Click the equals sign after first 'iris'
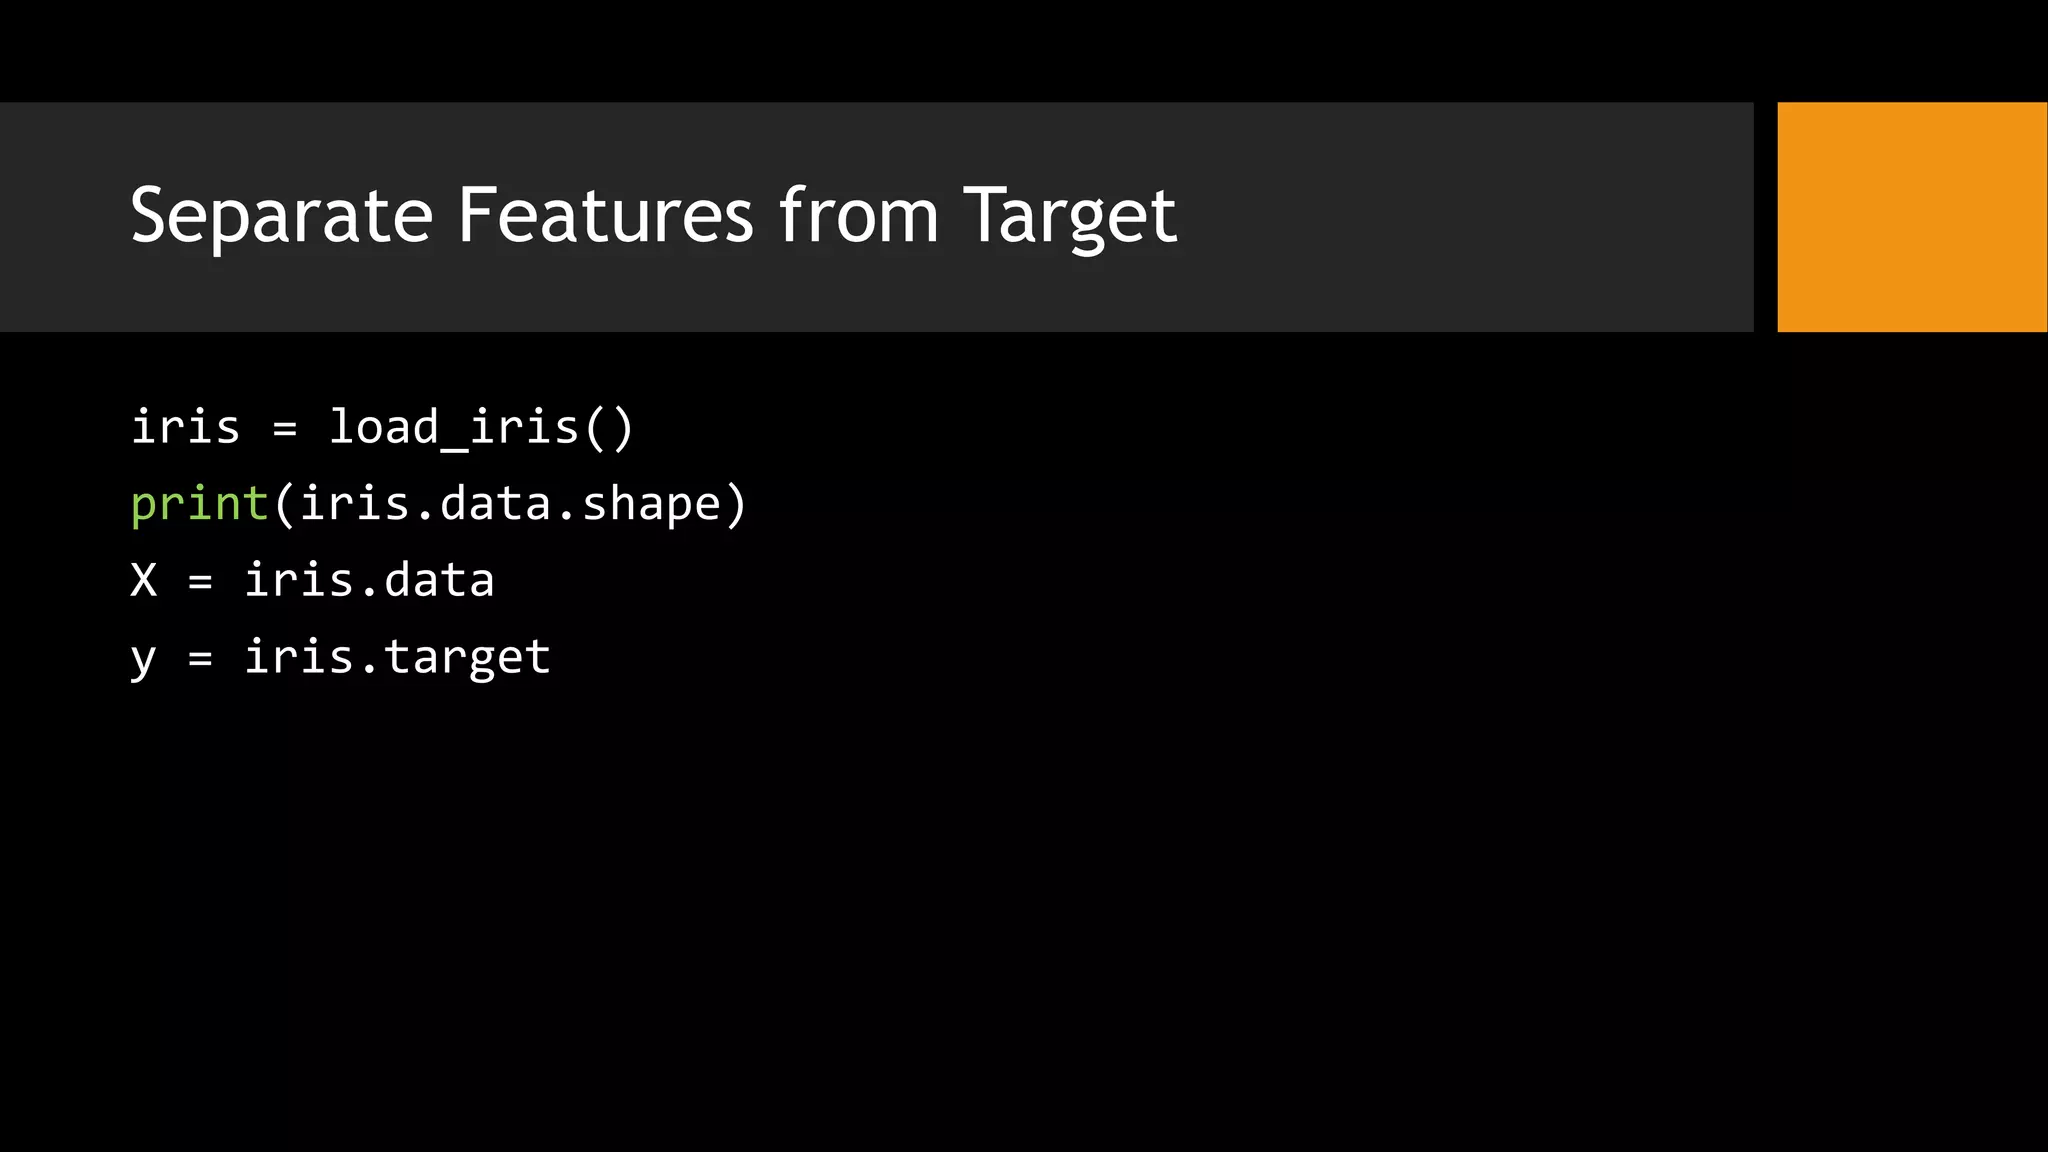This screenshot has width=2048, height=1152. point(285,430)
